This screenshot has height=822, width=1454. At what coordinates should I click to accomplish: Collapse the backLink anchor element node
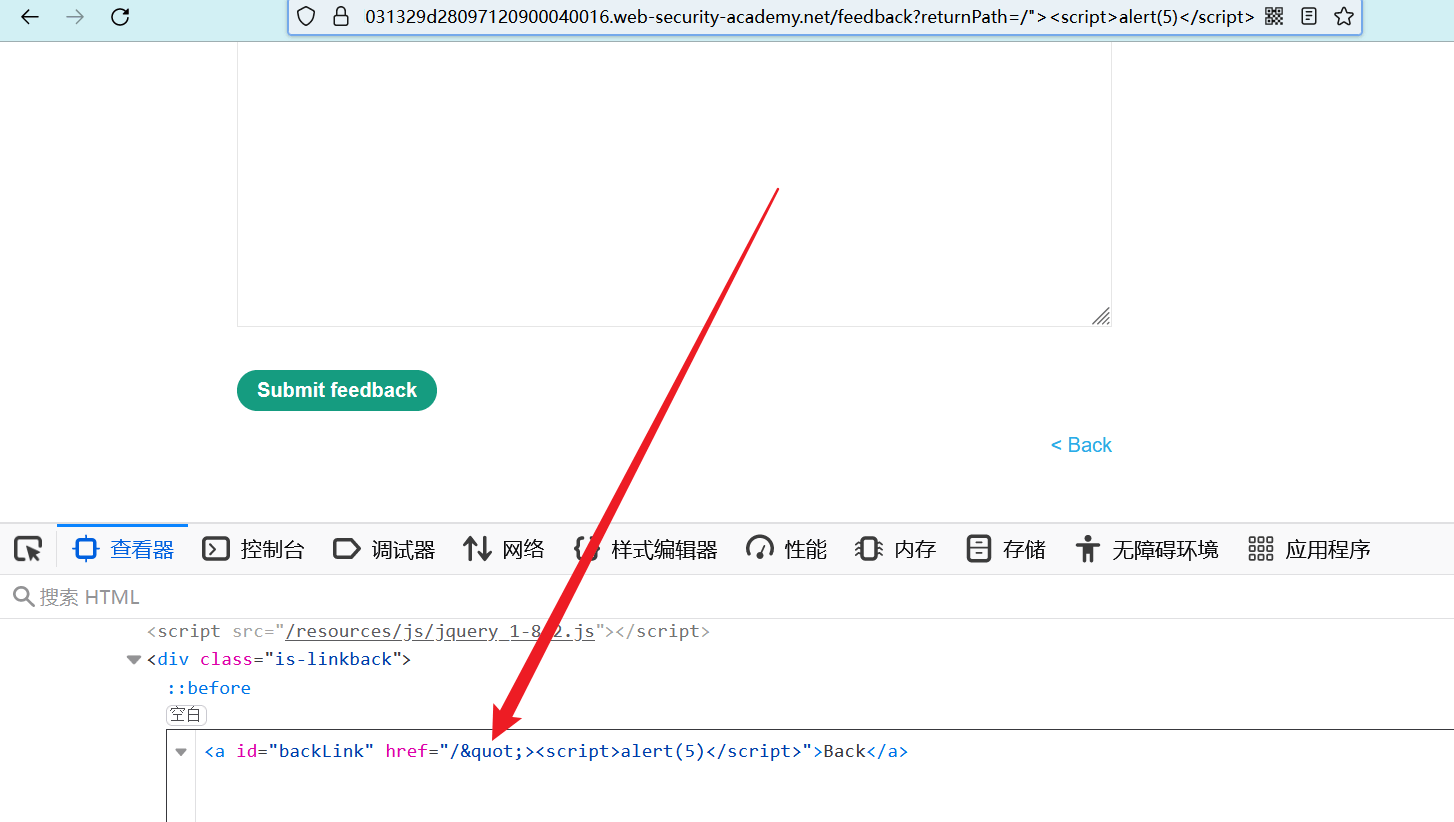181,752
